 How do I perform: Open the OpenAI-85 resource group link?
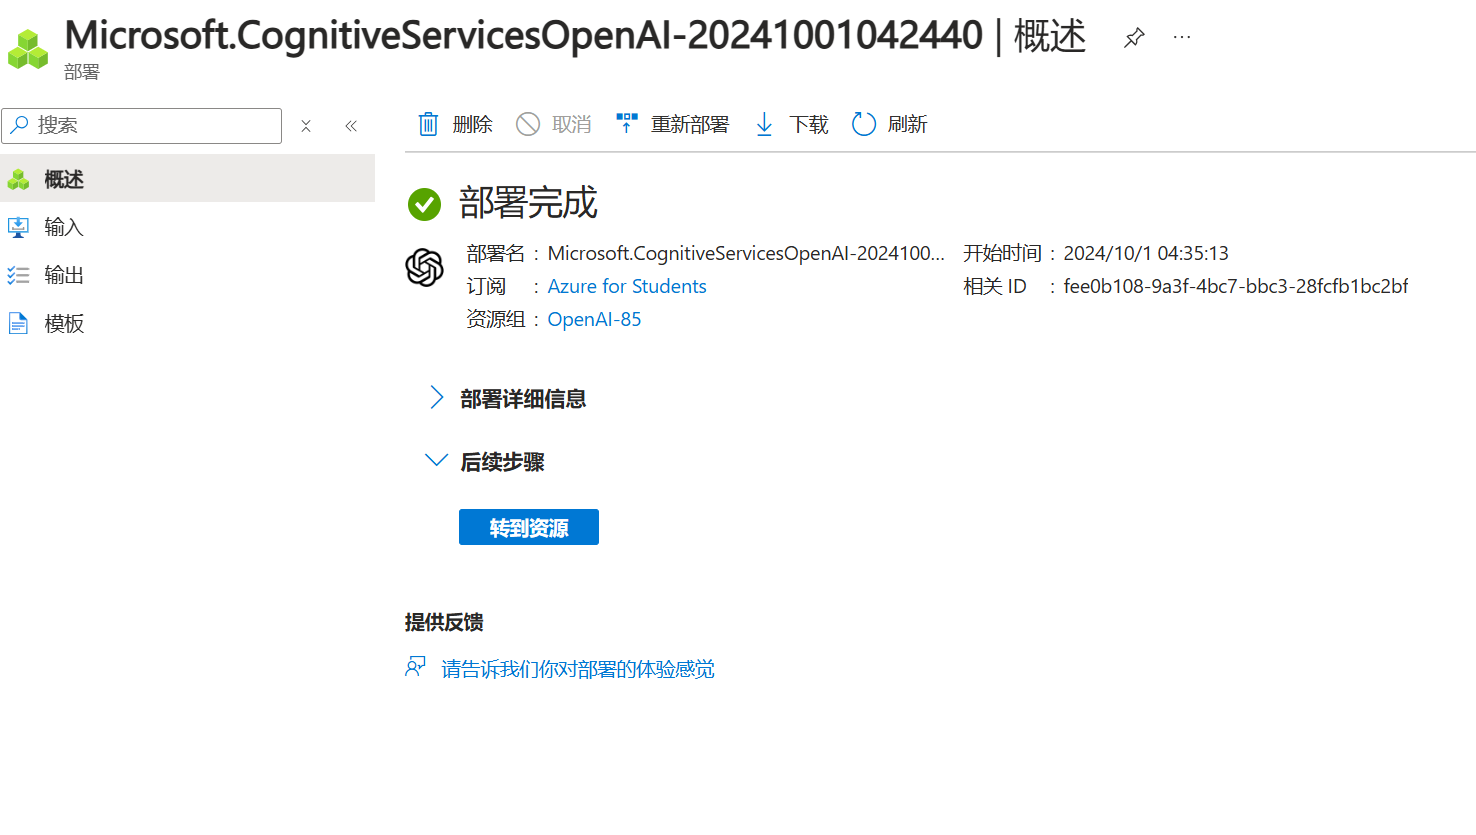(x=594, y=319)
